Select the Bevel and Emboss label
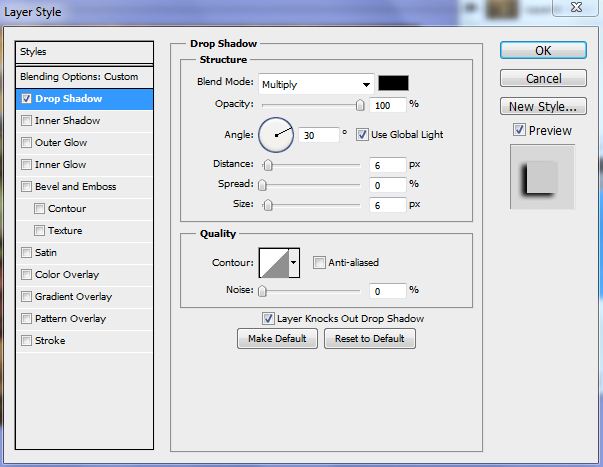 tap(75, 187)
